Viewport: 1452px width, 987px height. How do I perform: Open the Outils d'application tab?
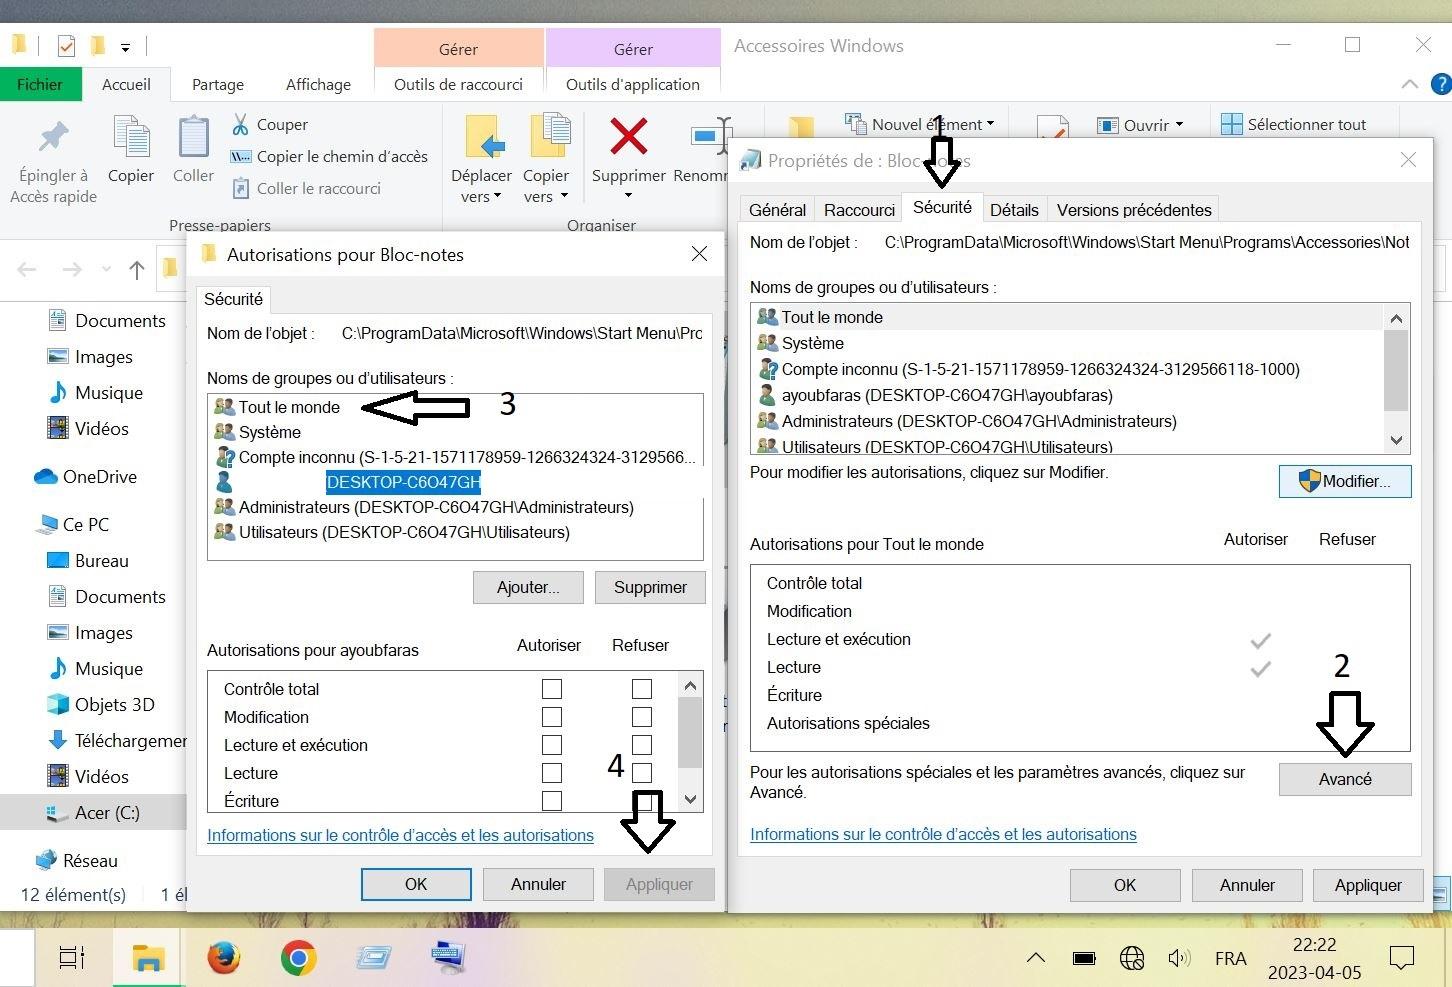click(x=633, y=84)
